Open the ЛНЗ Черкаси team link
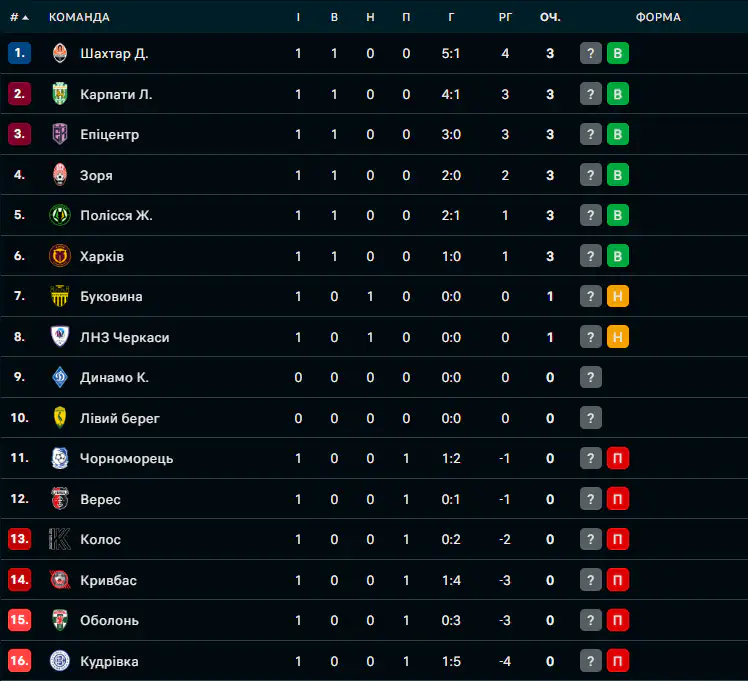 pos(125,337)
